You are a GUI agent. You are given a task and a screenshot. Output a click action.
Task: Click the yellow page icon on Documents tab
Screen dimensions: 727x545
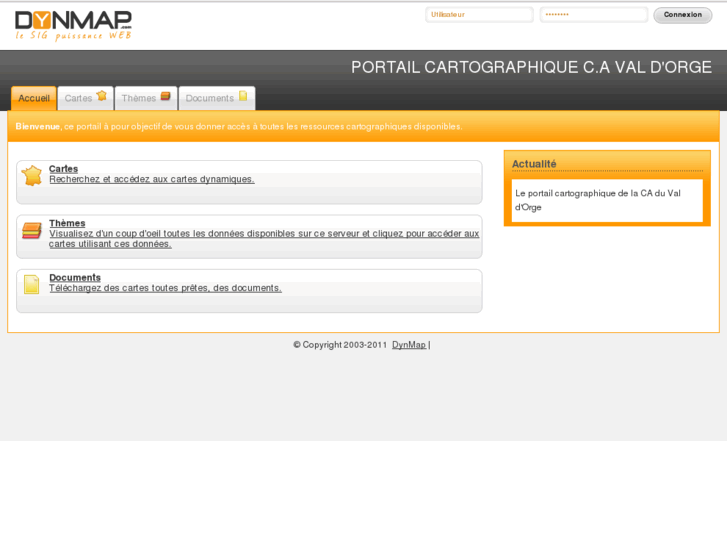click(243, 96)
